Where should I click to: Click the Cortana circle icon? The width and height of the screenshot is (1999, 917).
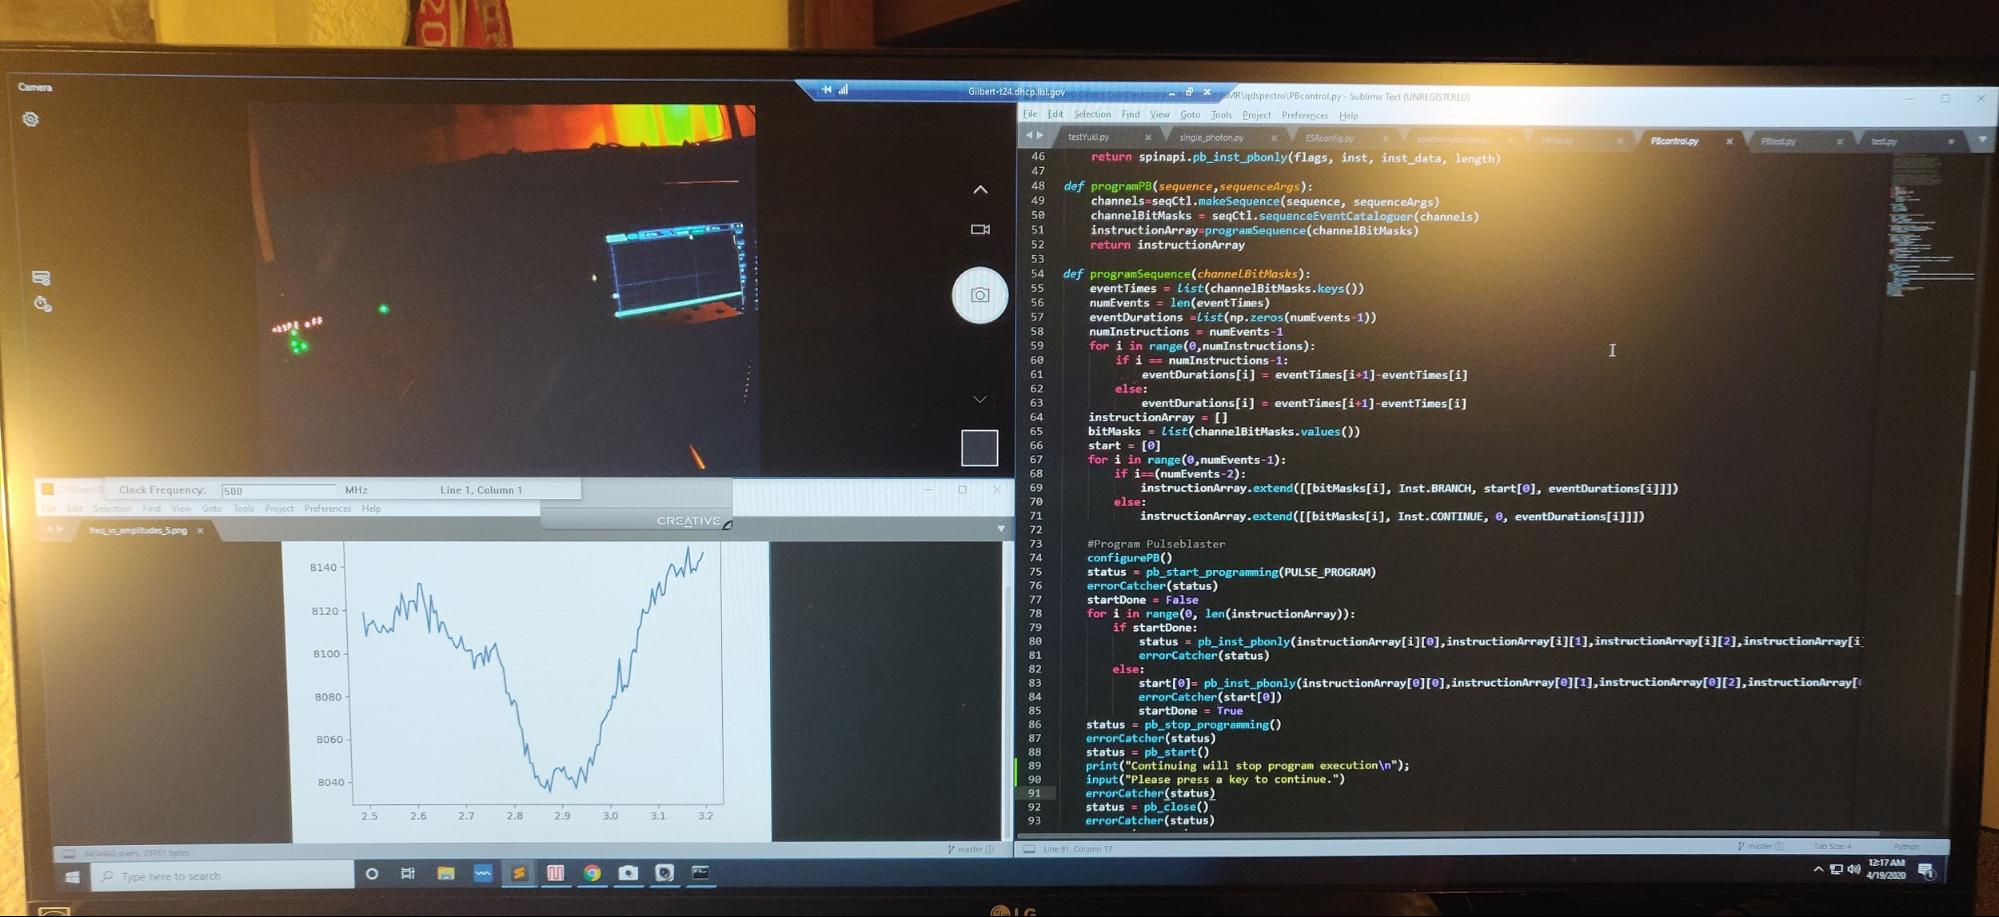[x=372, y=873]
